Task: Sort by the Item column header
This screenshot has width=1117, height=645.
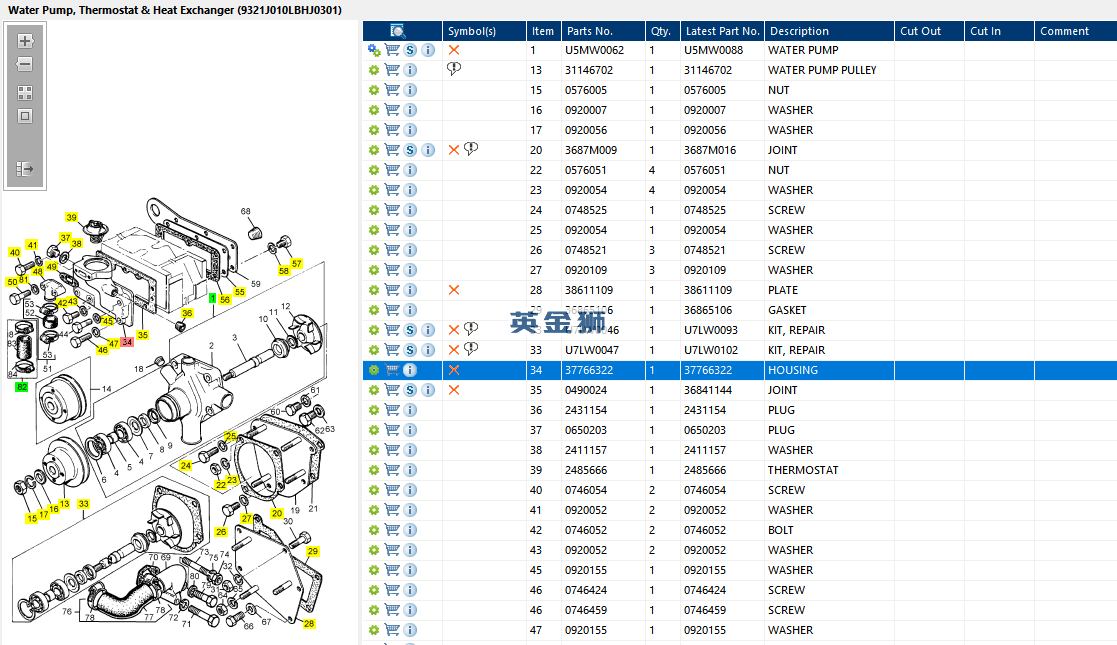Action: click(x=544, y=31)
